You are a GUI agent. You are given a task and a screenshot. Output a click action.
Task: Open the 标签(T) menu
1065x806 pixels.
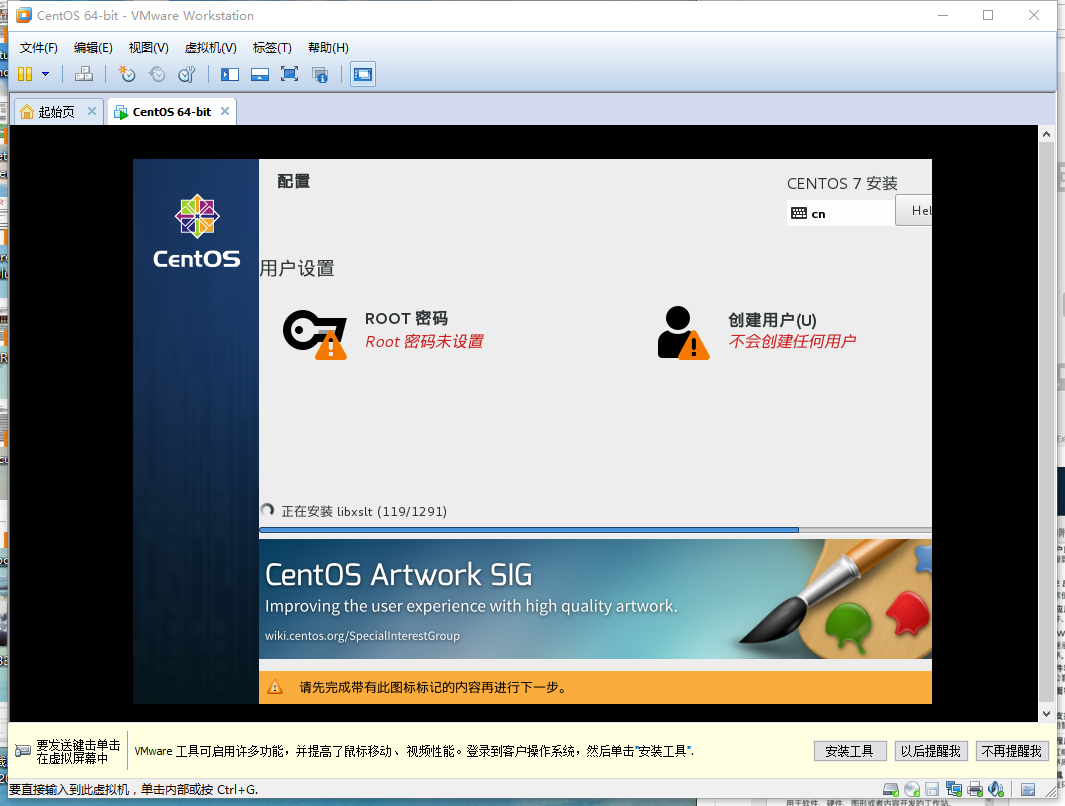272,48
